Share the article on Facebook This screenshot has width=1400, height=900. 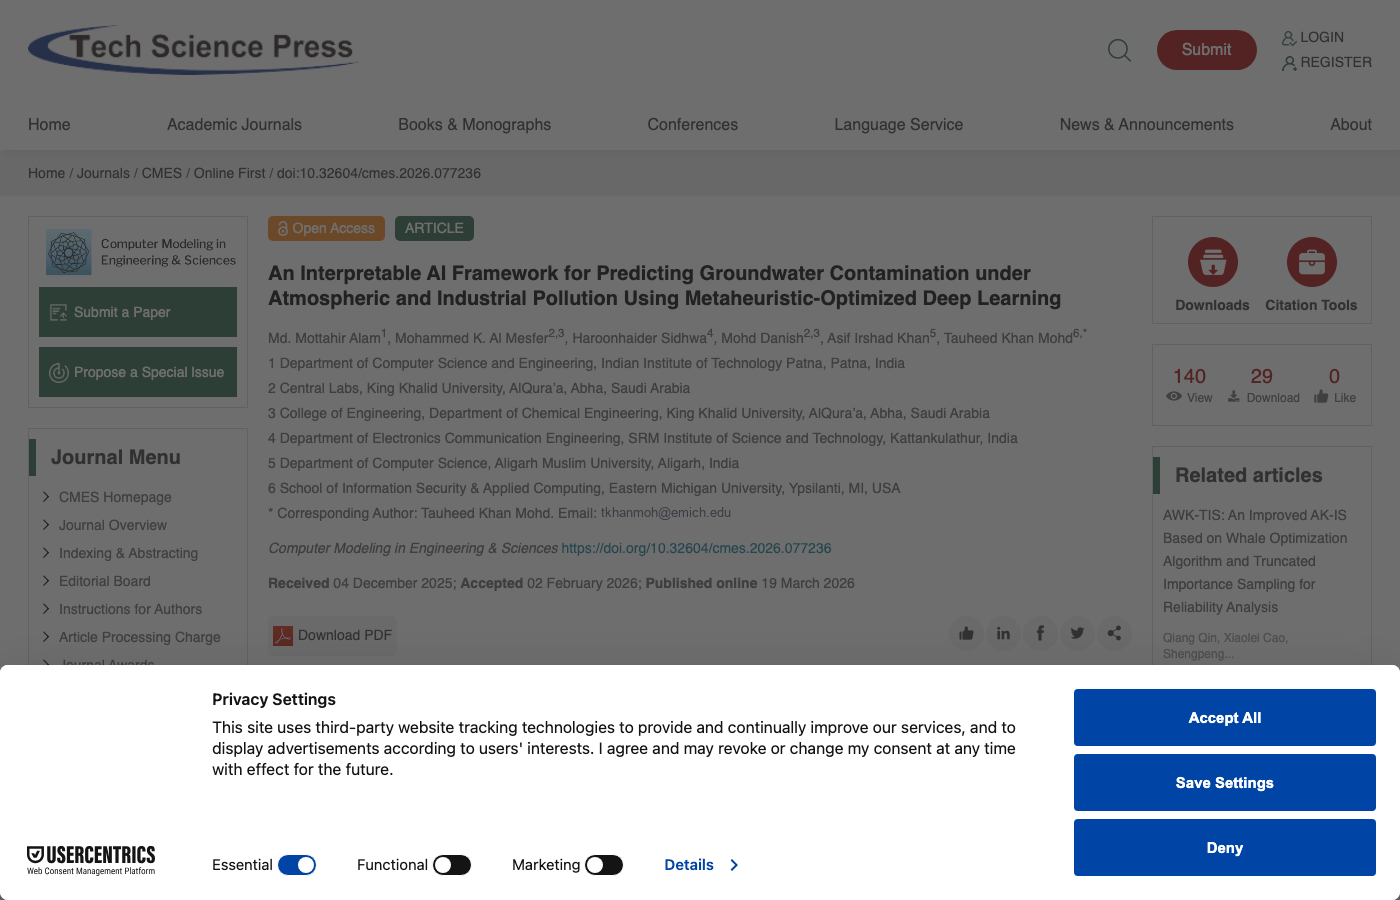pos(1040,633)
